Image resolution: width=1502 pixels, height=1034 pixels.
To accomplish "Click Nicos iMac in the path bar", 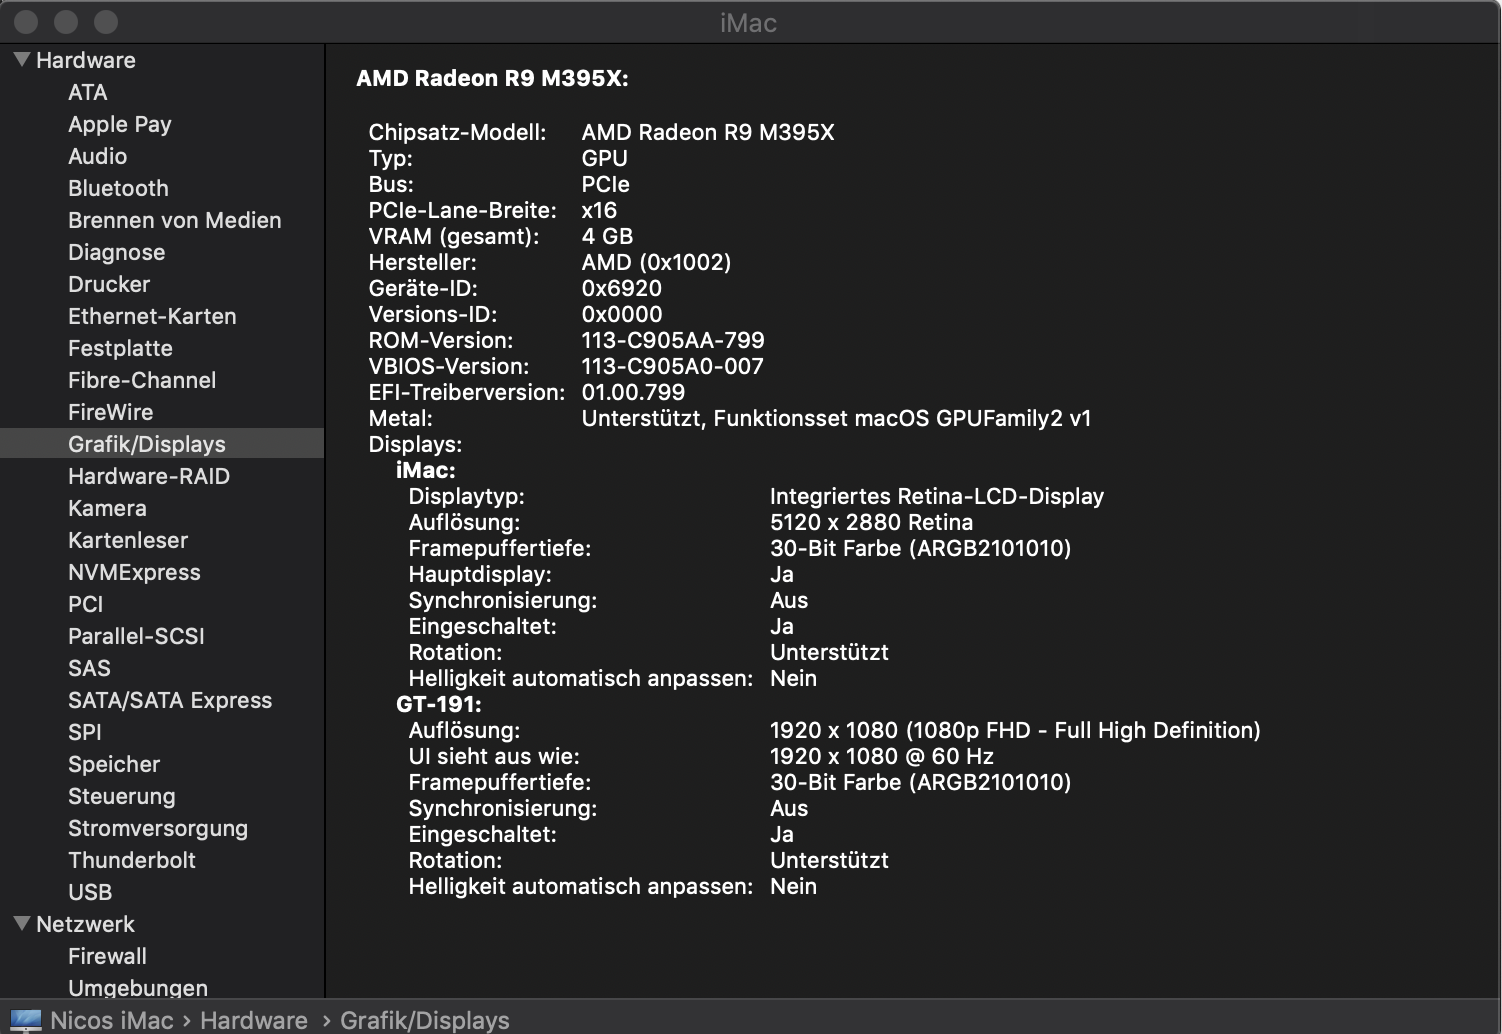I will 112,1020.
